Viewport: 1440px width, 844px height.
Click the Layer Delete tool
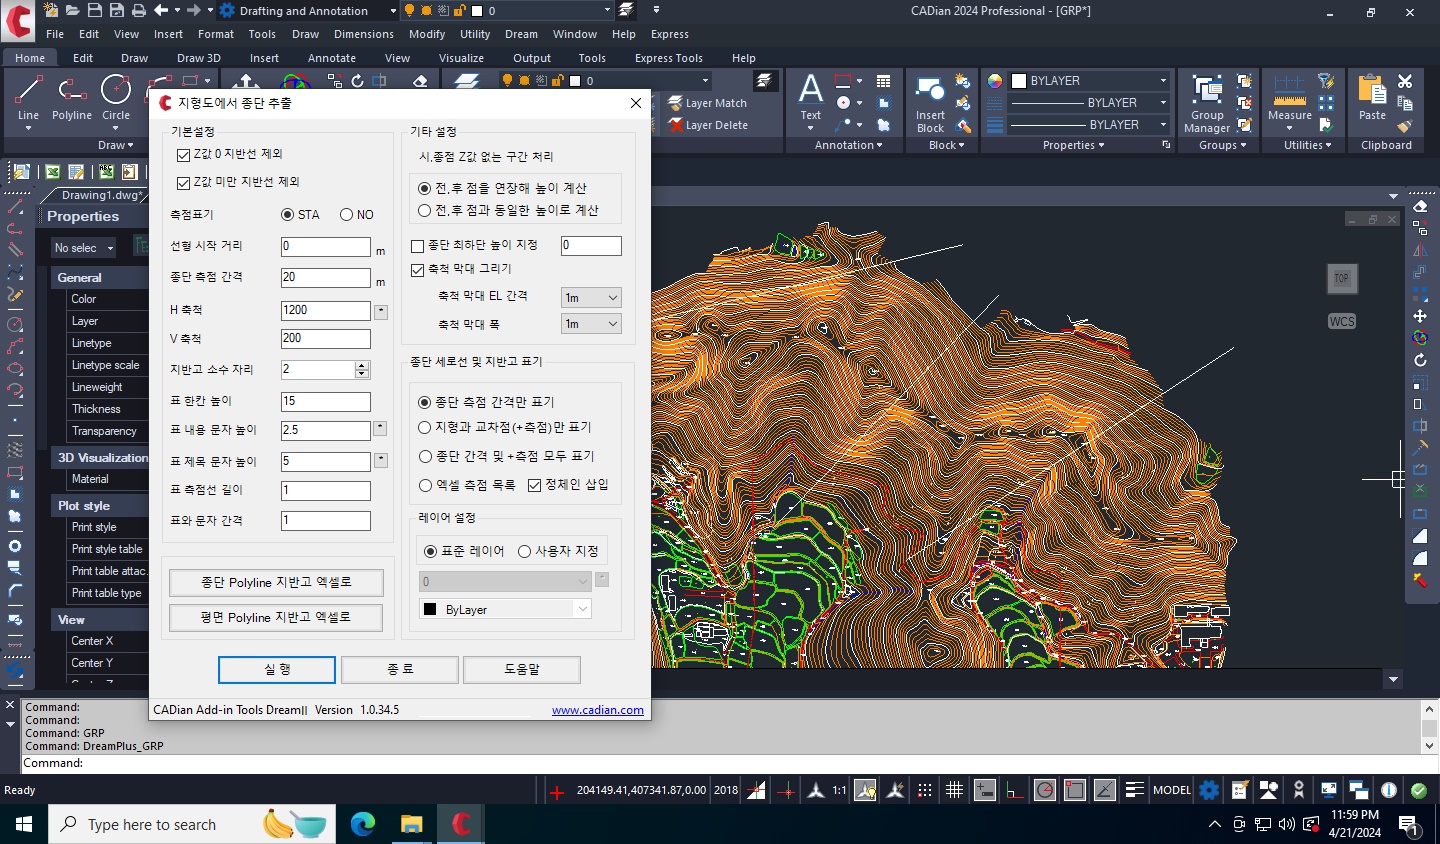pos(708,125)
